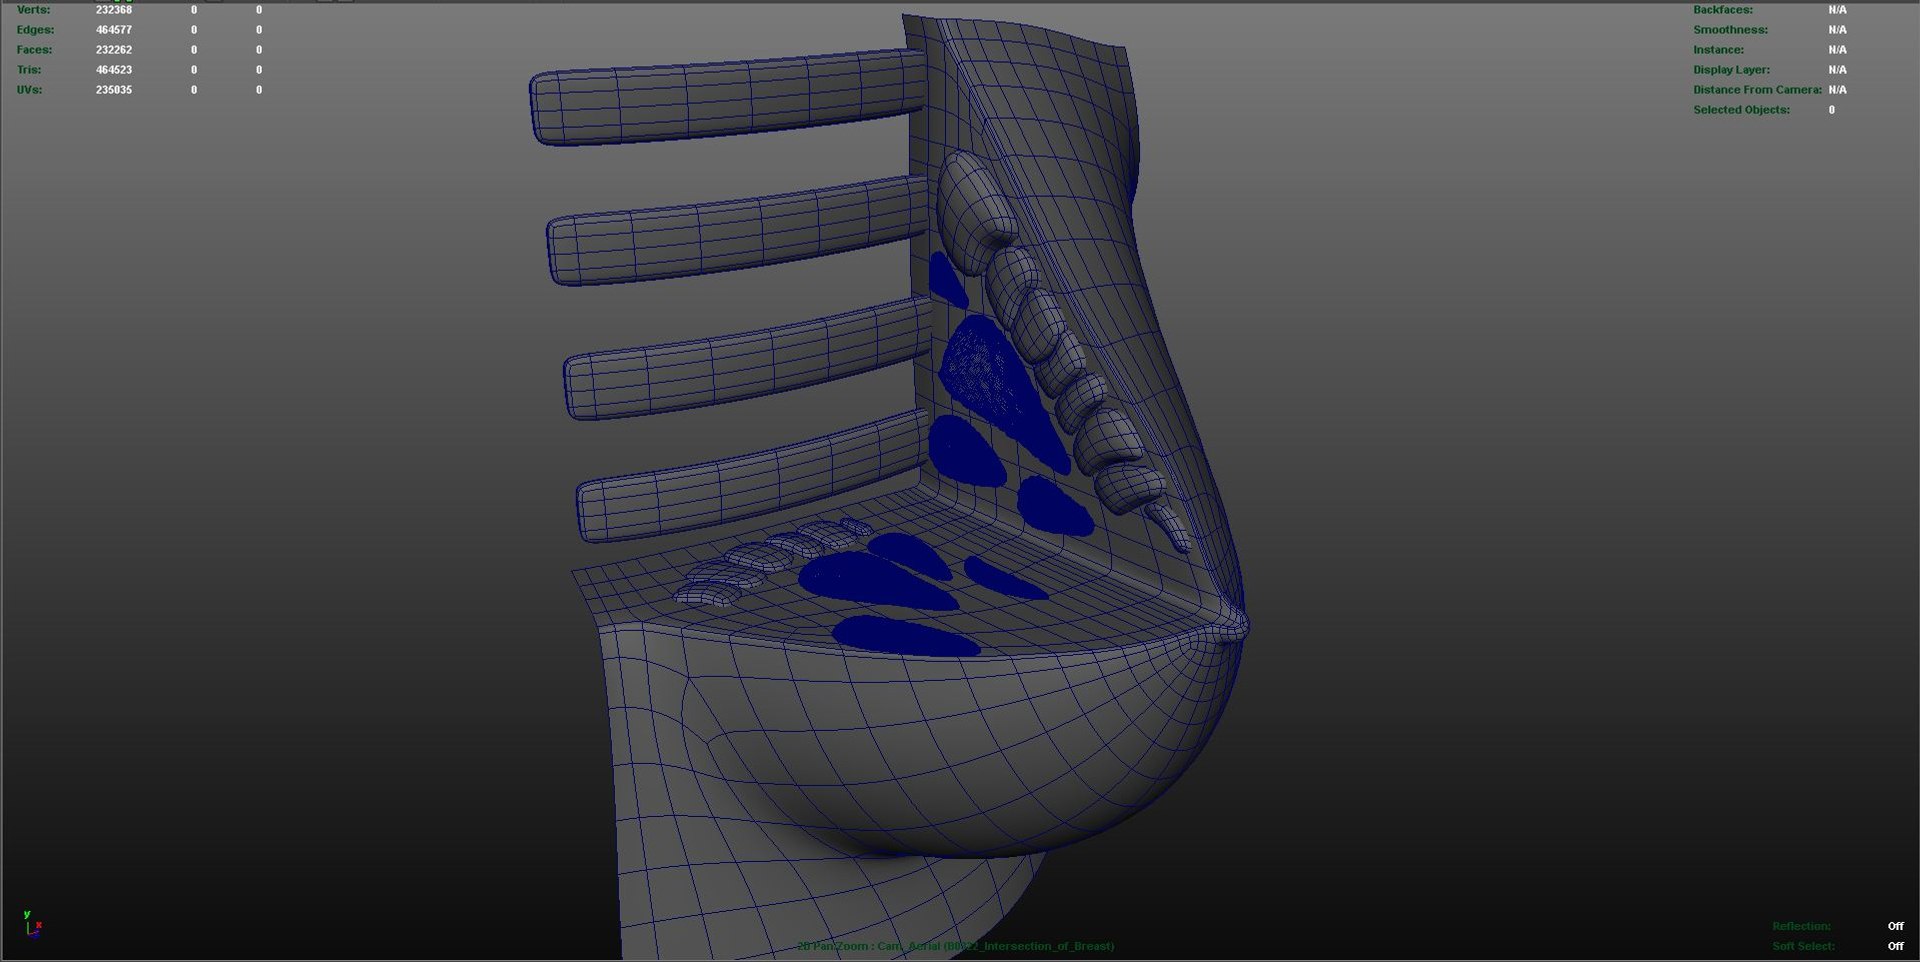Click the 'Selected Objects:' label
Image resolution: width=1920 pixels, height=962 pixels.
[1742, 110]
